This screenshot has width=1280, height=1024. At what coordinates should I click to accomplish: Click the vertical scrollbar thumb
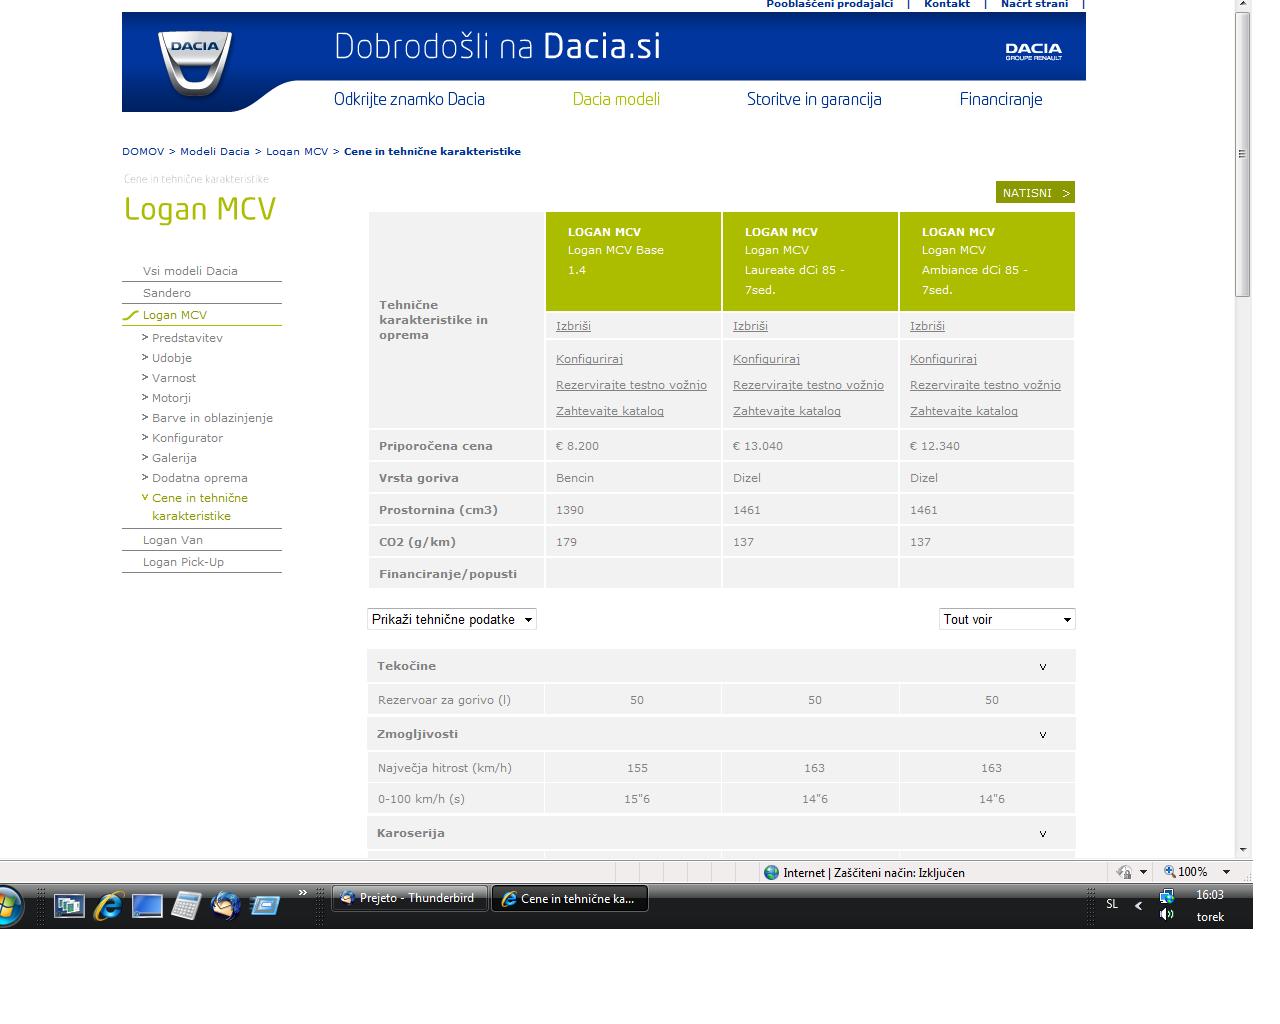[1243, 155]
